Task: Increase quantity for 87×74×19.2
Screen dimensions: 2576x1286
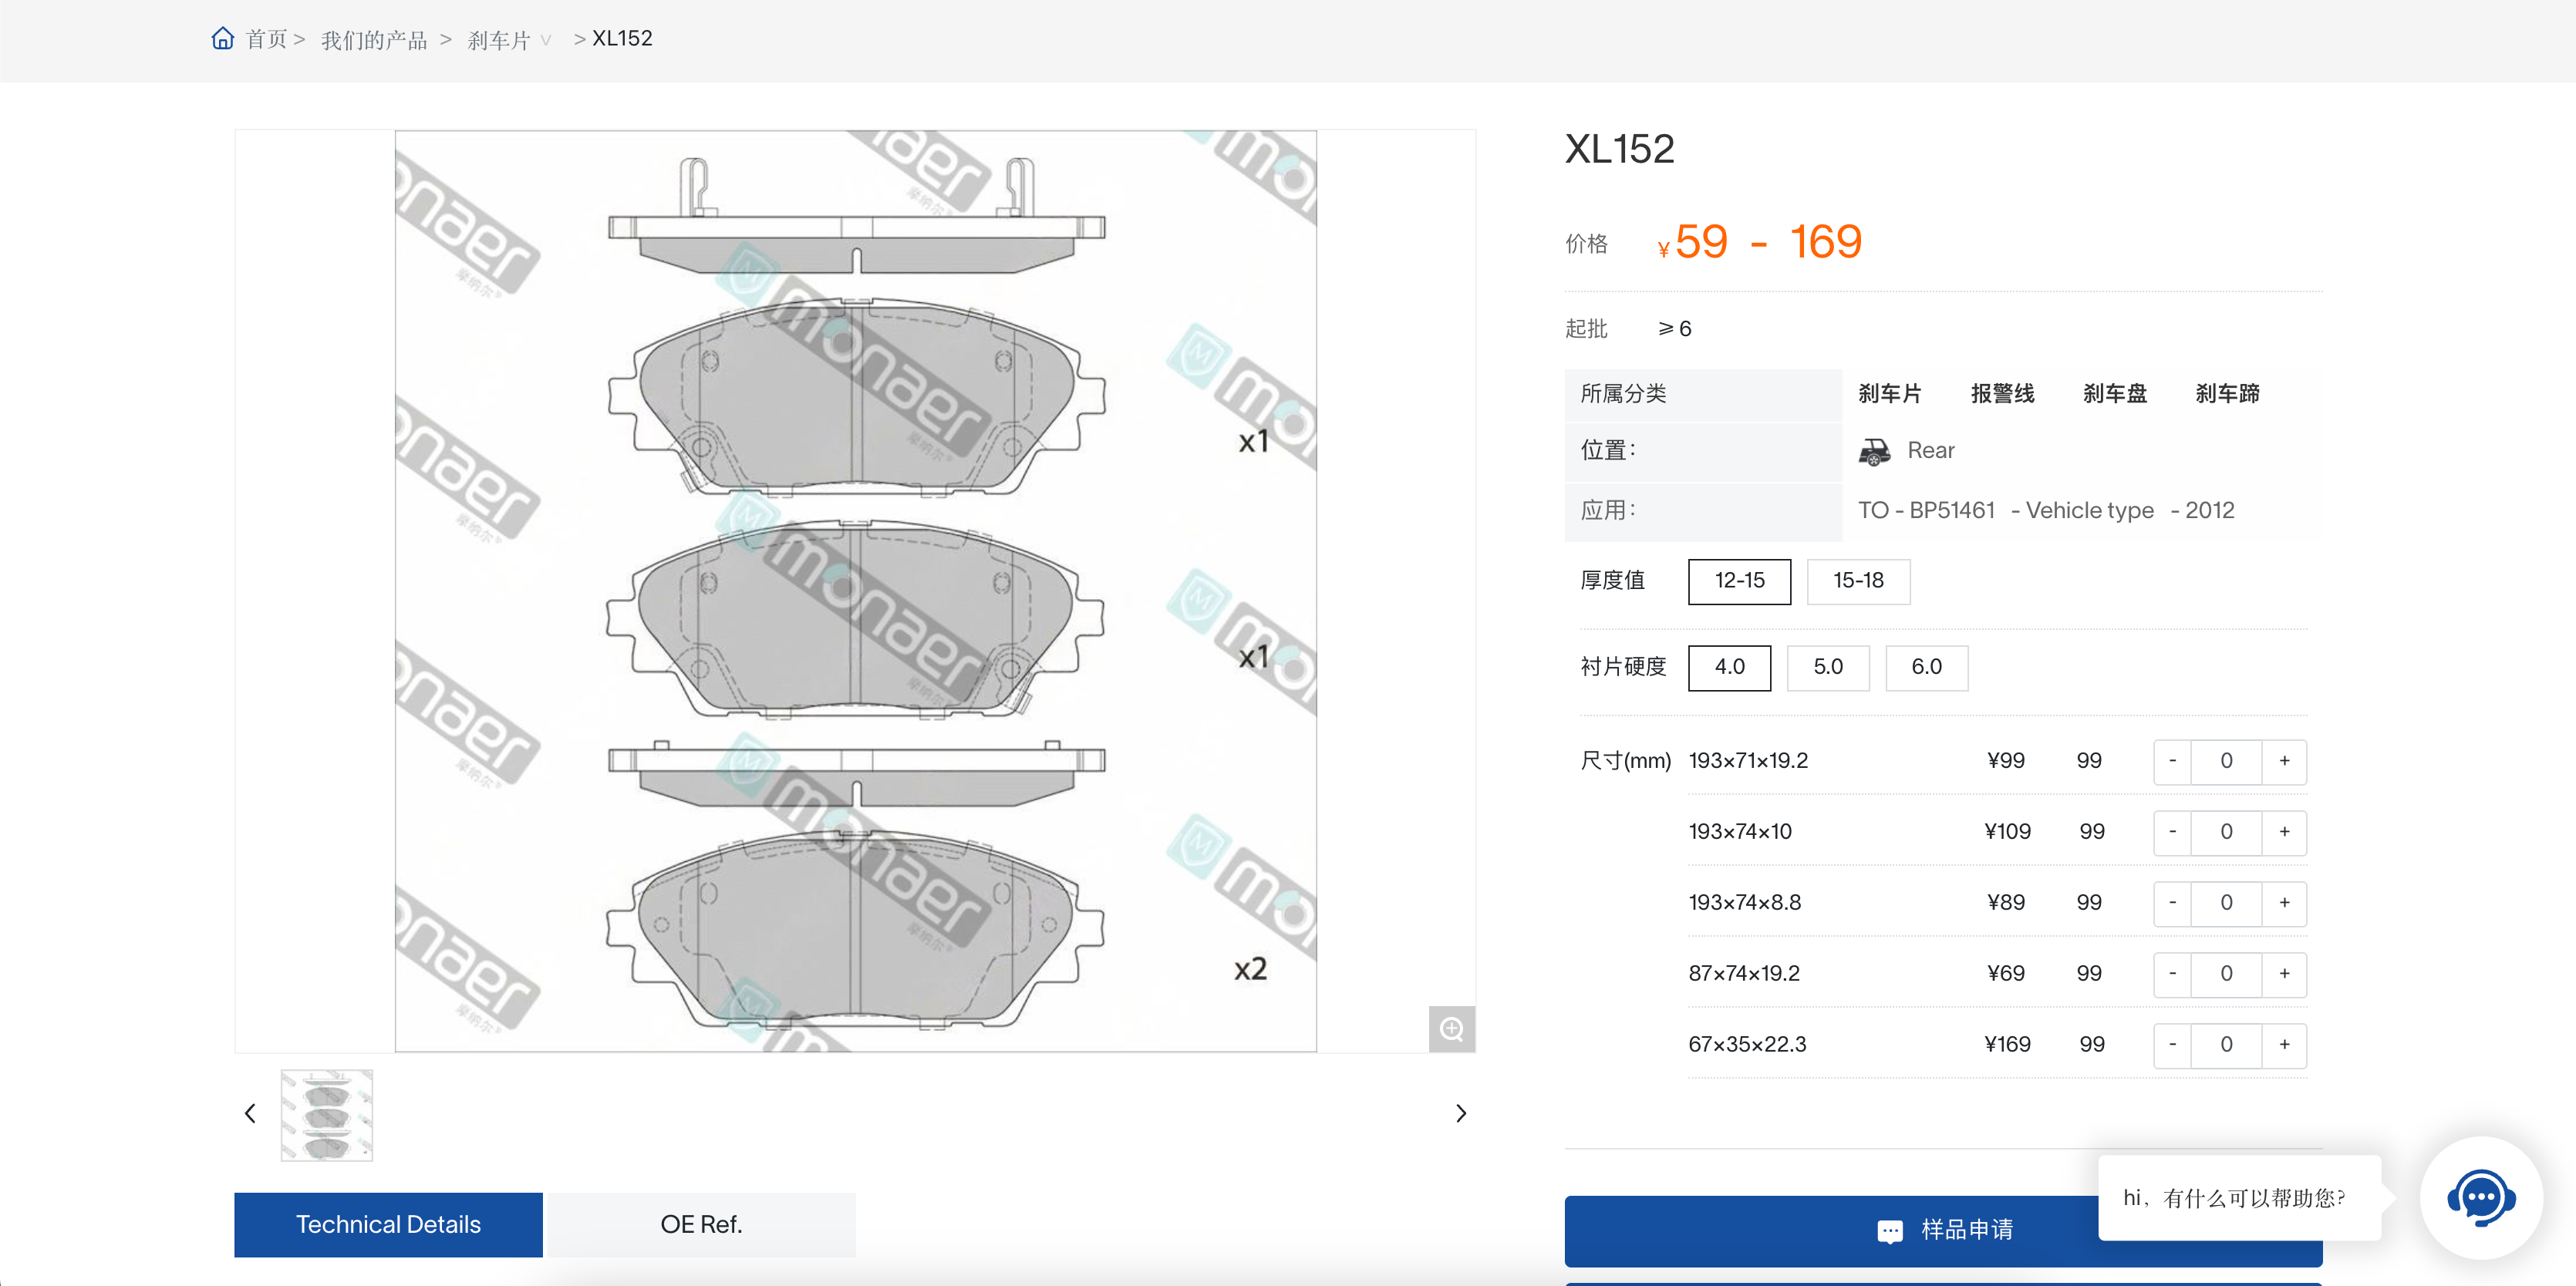Action: click(2284, 974)
